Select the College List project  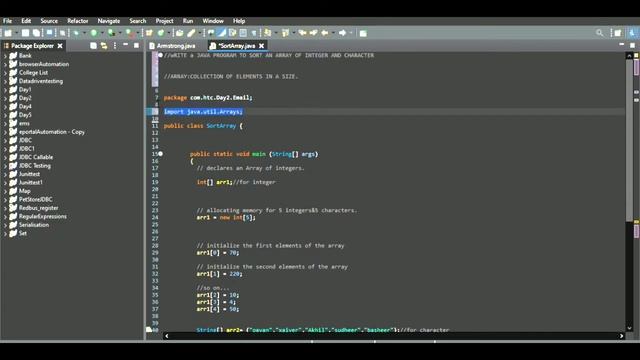[33, 73]
